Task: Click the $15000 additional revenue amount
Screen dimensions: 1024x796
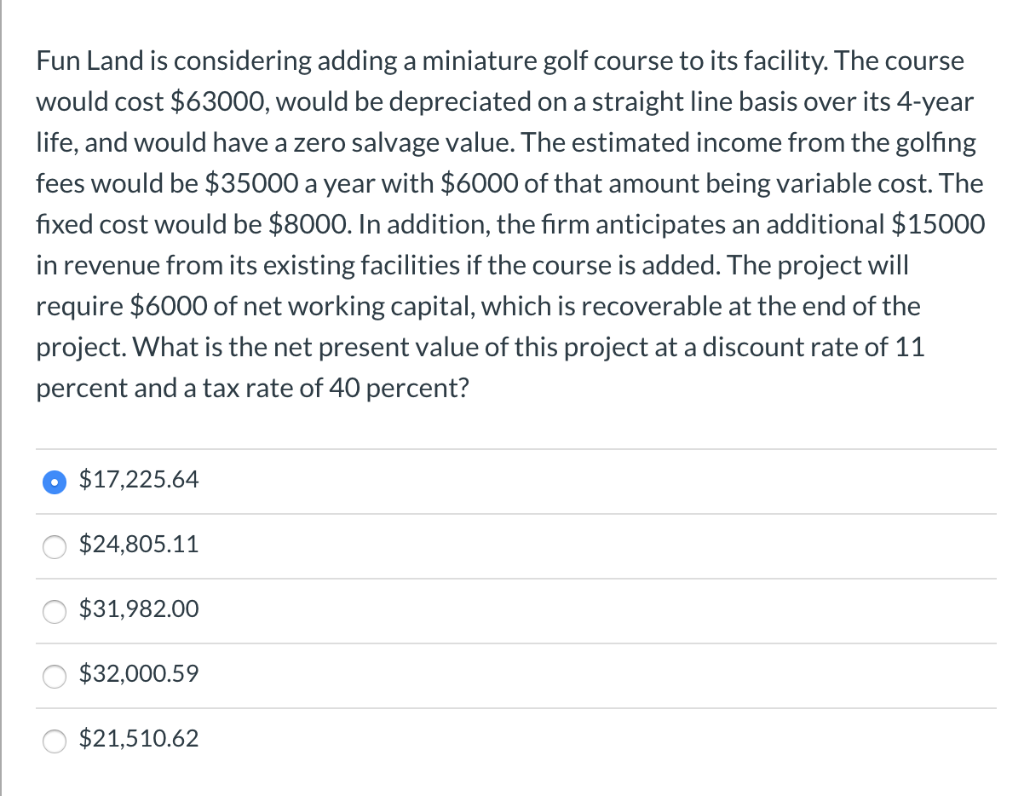Action: click(x=936, y=225)
